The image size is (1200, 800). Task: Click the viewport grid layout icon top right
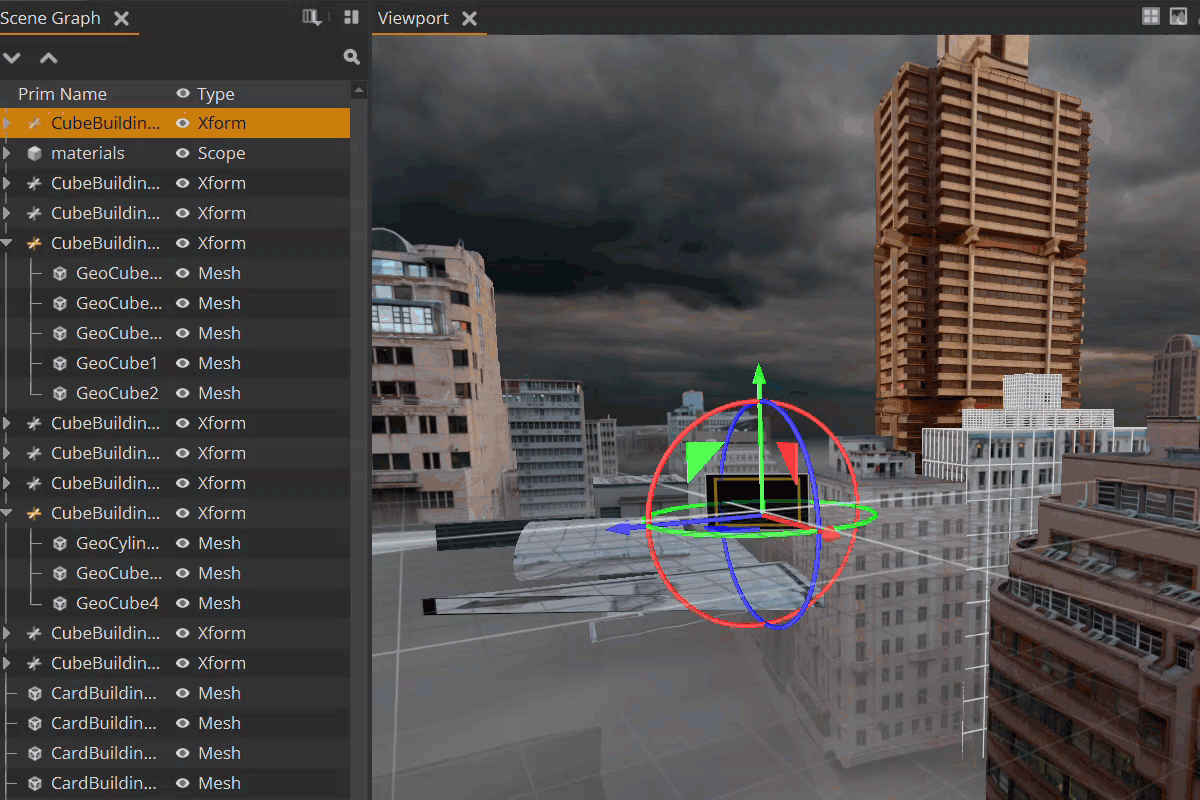pyautogui.click(x=1151, y=16)
